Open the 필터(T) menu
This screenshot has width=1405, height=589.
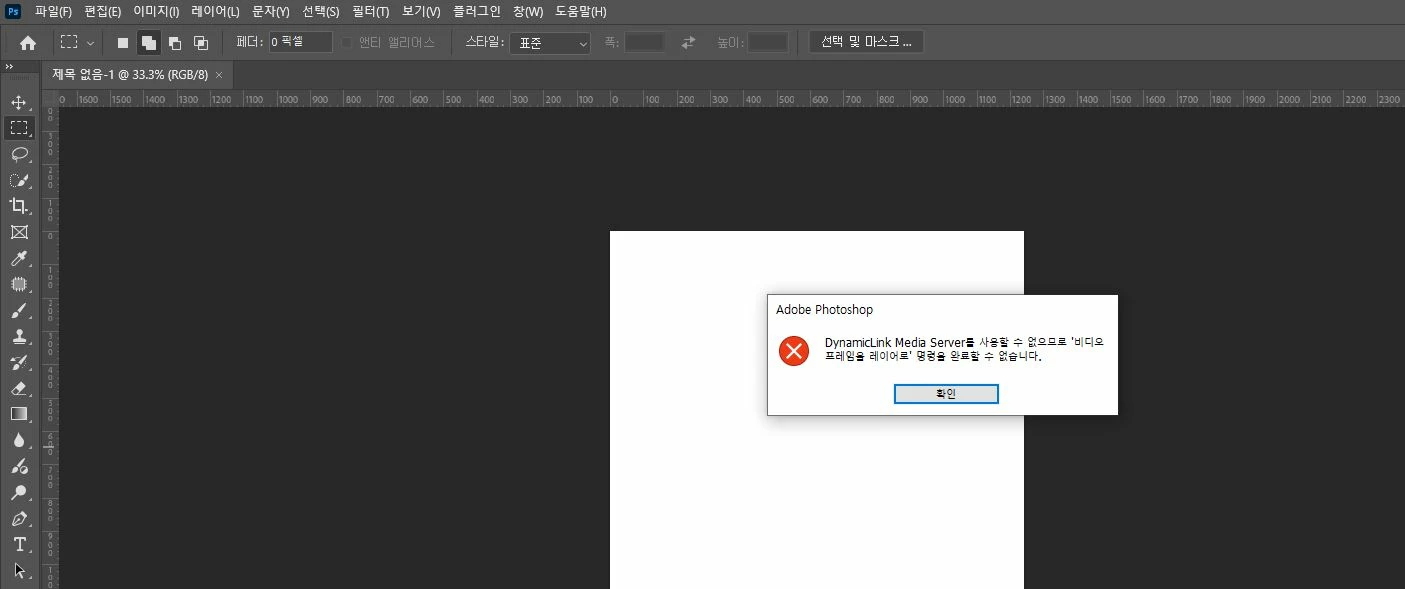click(371, 12)
